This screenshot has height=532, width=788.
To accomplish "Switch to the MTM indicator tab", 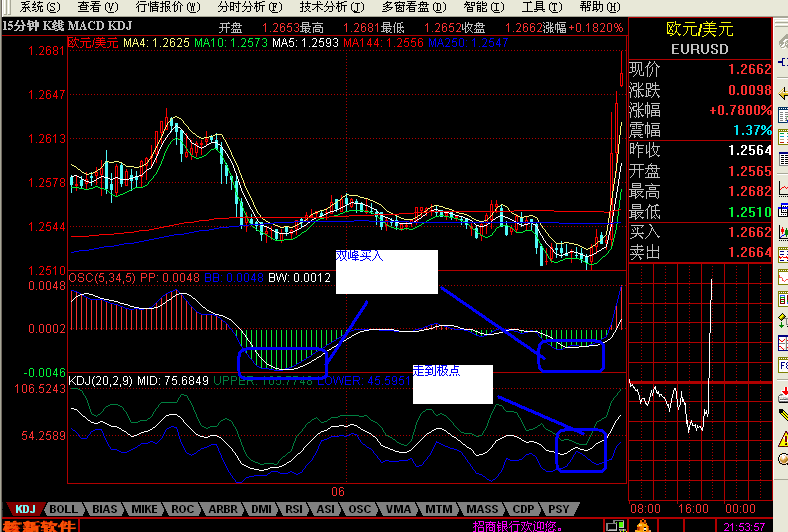I will [439, 509].
